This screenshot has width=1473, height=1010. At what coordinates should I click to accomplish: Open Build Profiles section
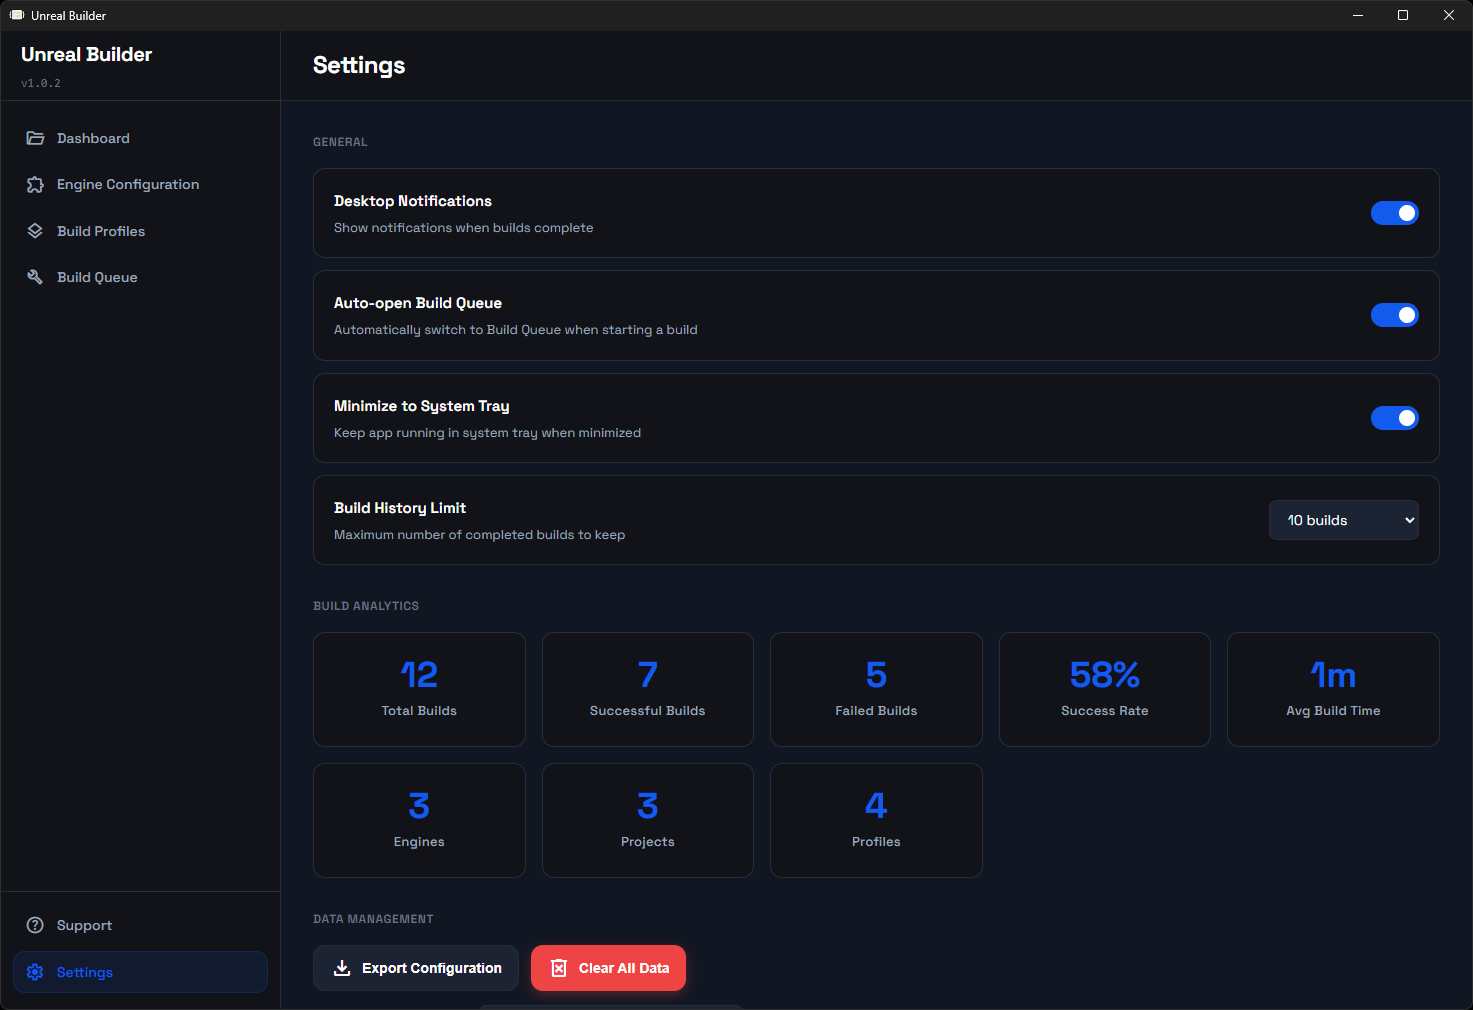[x=140, y=231]
